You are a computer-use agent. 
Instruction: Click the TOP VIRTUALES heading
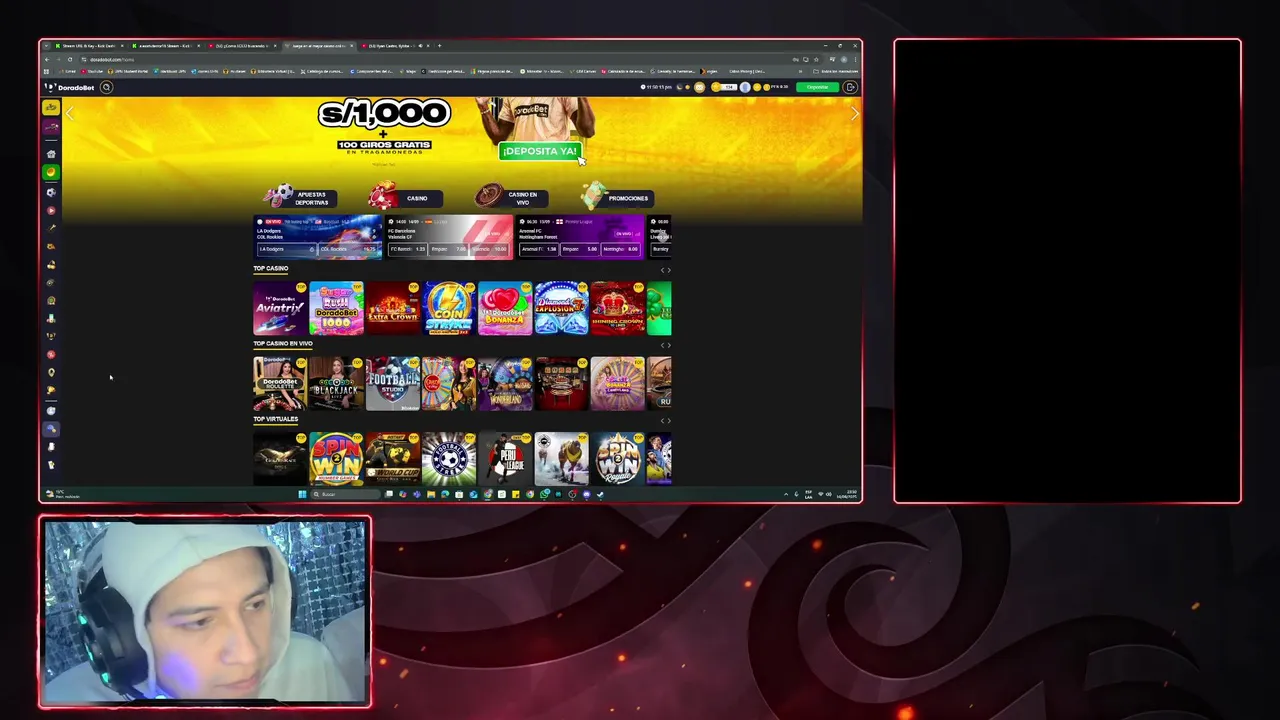point(275,419)
